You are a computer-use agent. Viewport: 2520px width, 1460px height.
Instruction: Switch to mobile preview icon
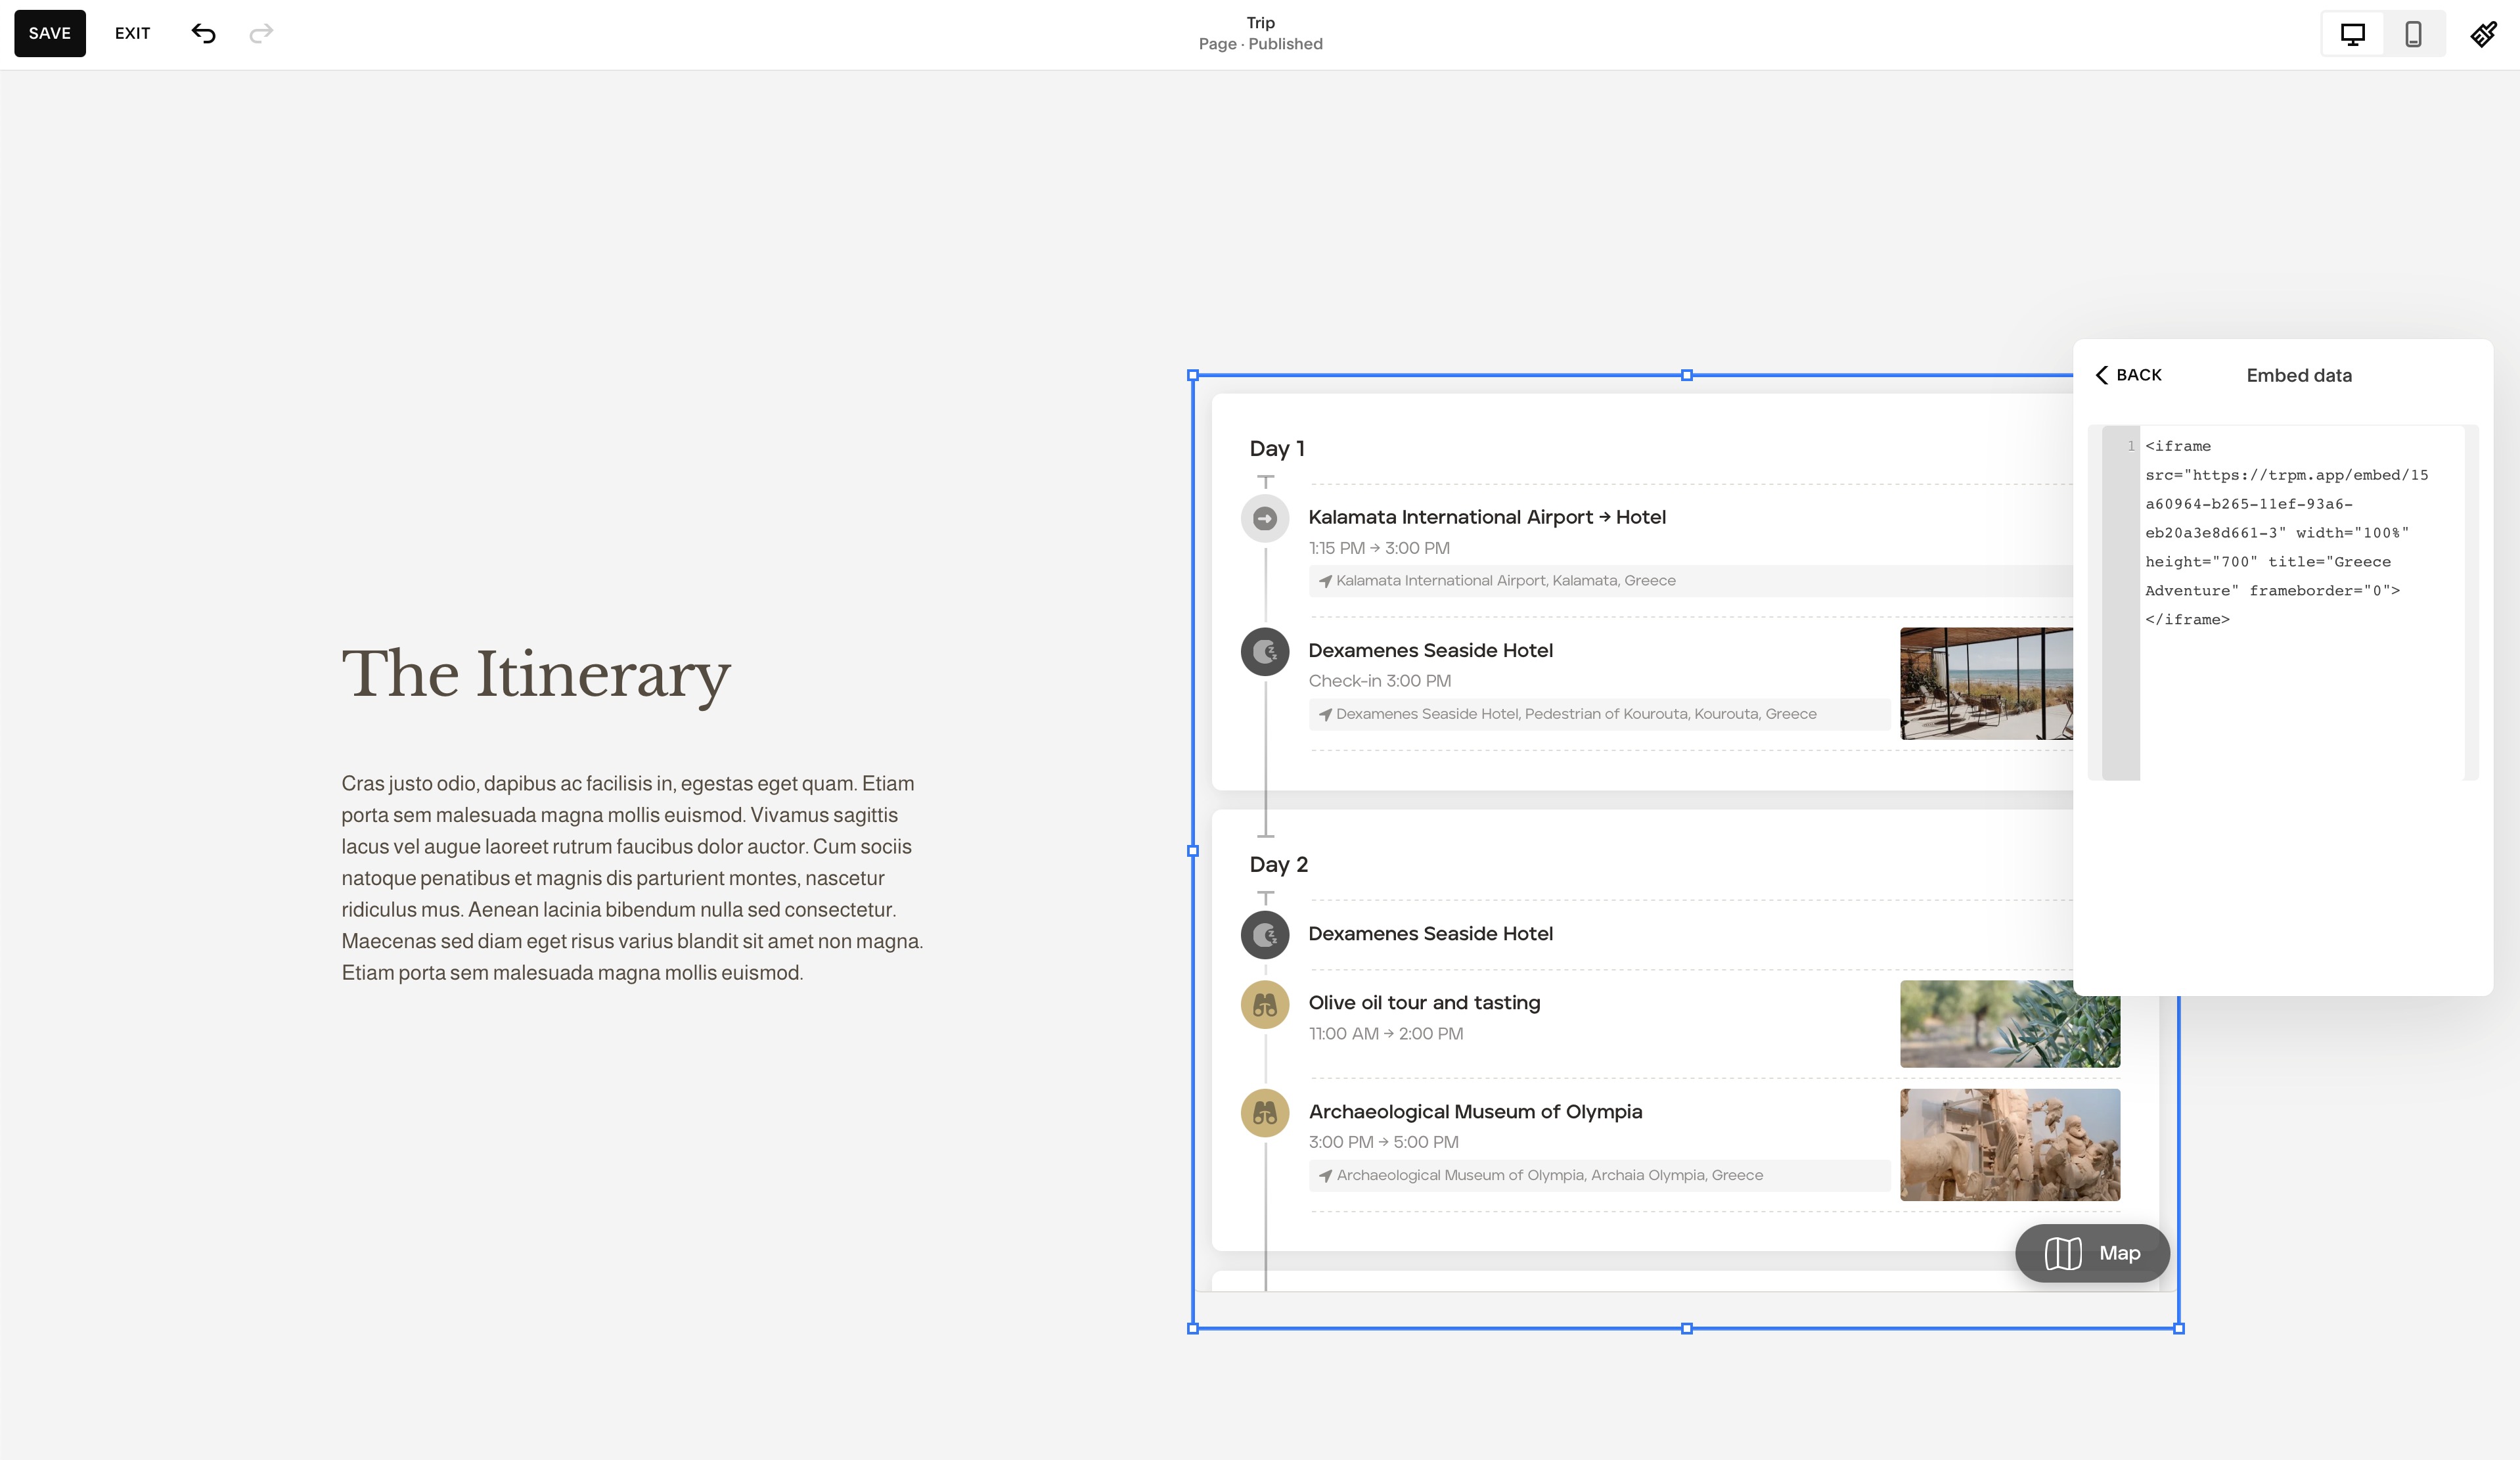2413,34
